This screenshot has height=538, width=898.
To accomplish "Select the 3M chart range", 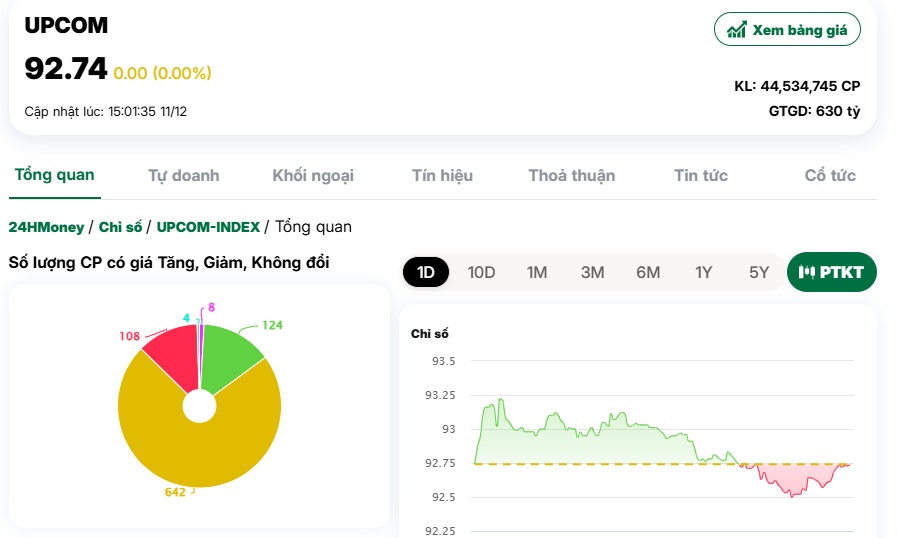I will pos(592,272).
